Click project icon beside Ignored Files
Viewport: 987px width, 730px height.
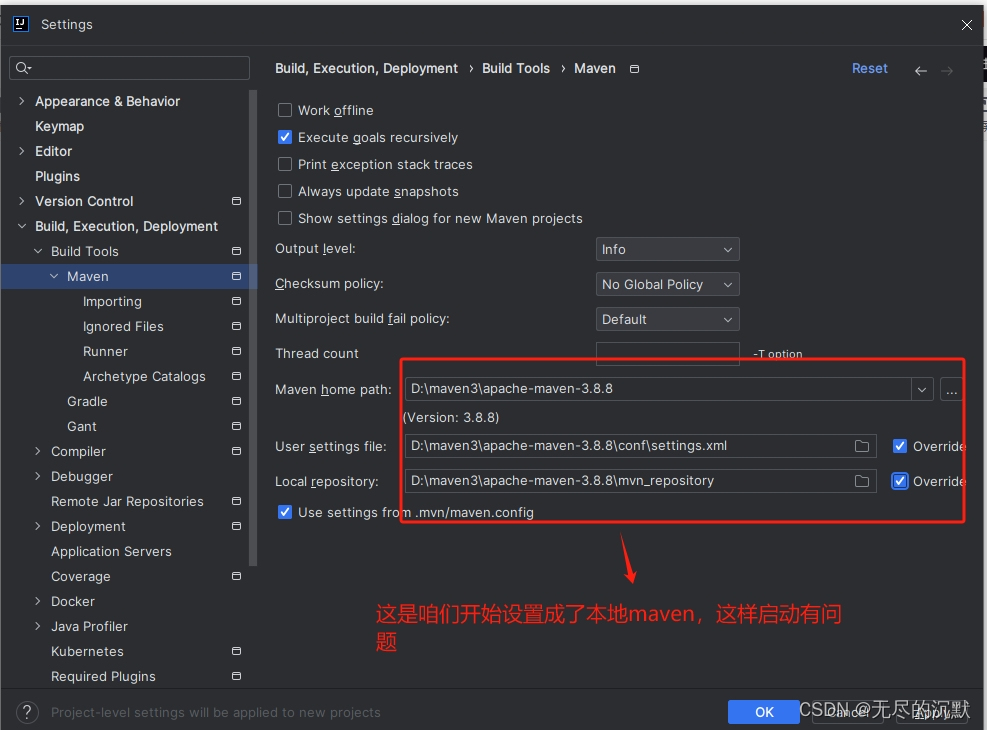click(237, 326)
